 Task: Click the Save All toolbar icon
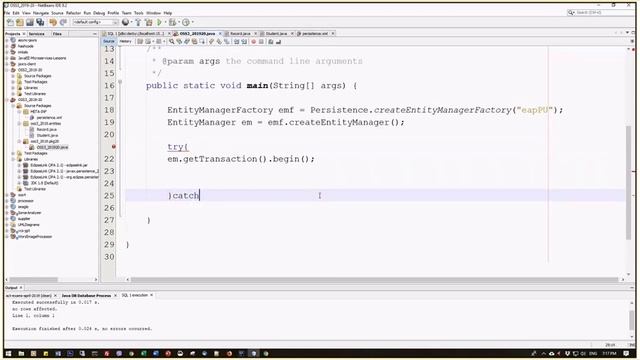(x=40, y=22)
